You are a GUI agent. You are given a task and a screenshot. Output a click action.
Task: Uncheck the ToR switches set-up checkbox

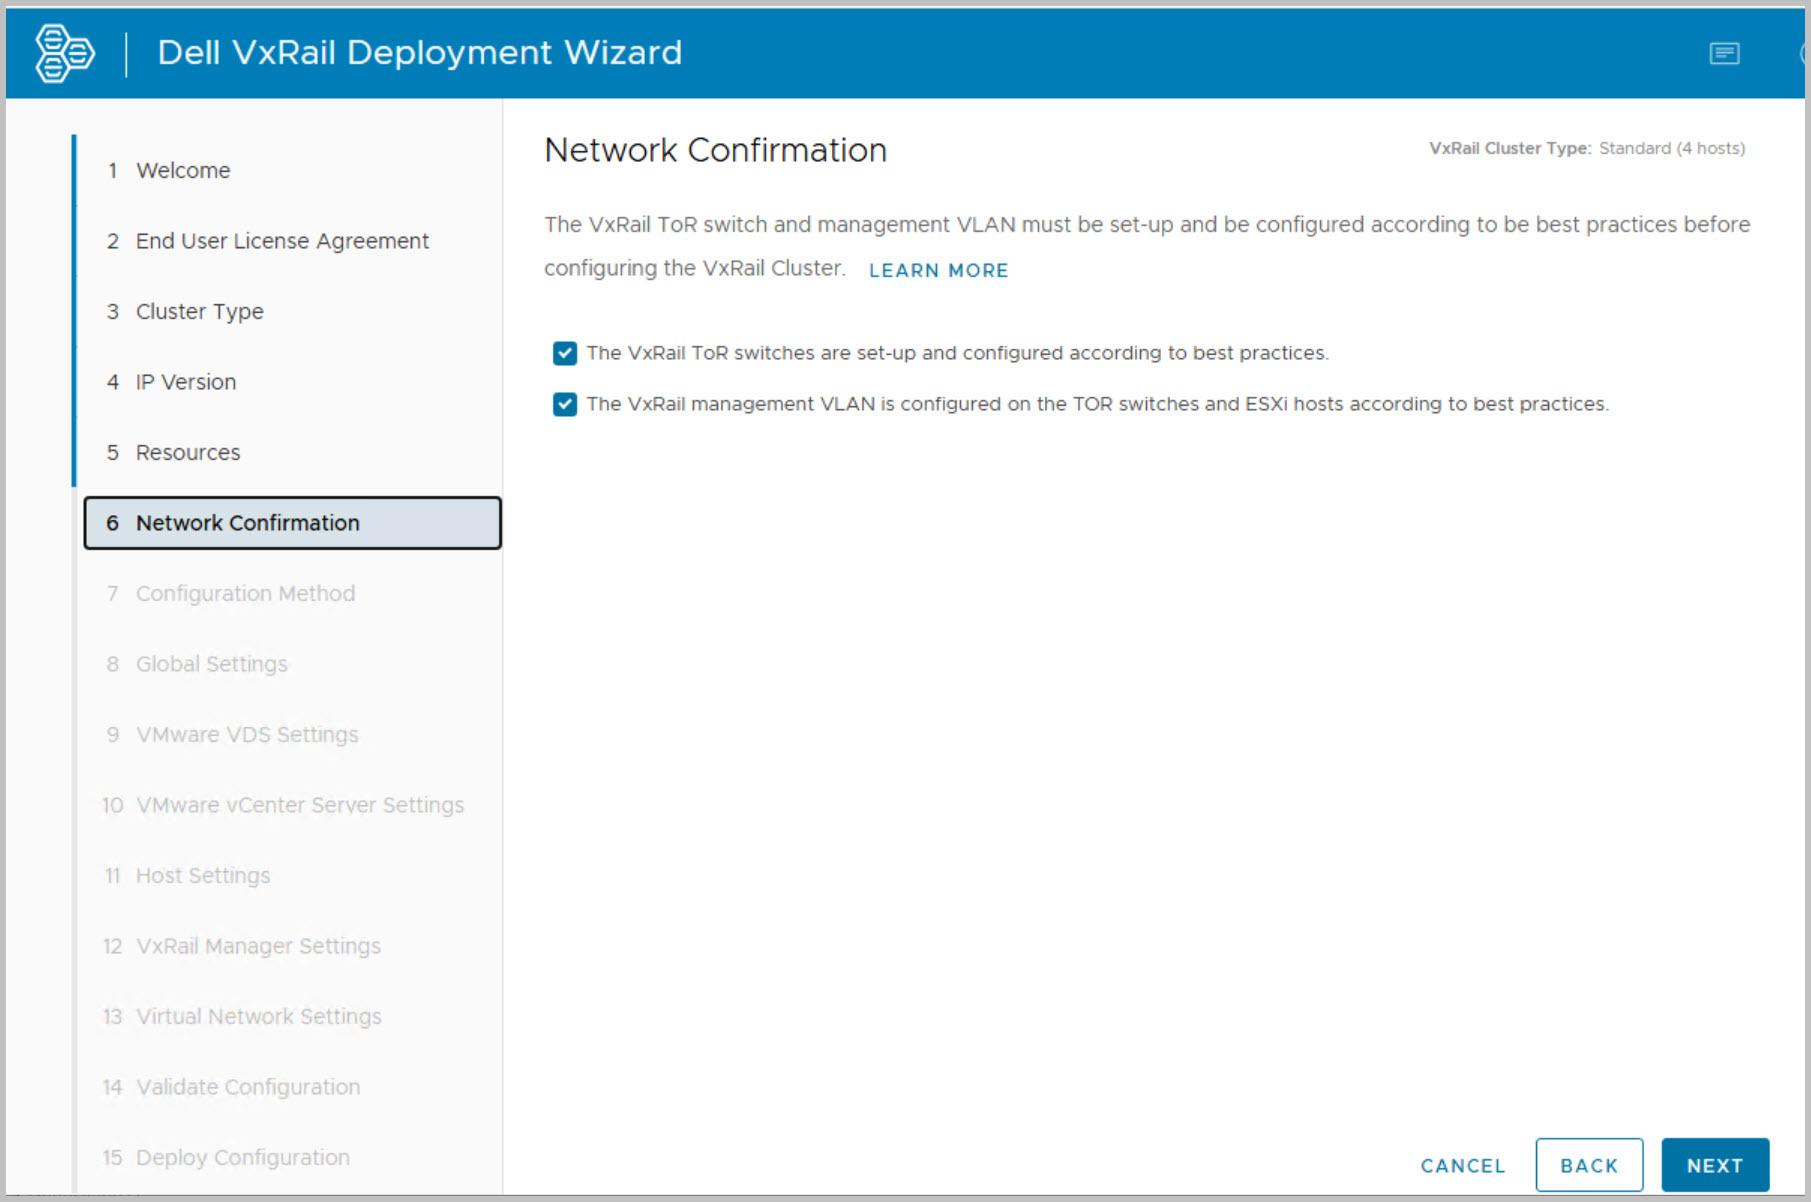point(565,353)
